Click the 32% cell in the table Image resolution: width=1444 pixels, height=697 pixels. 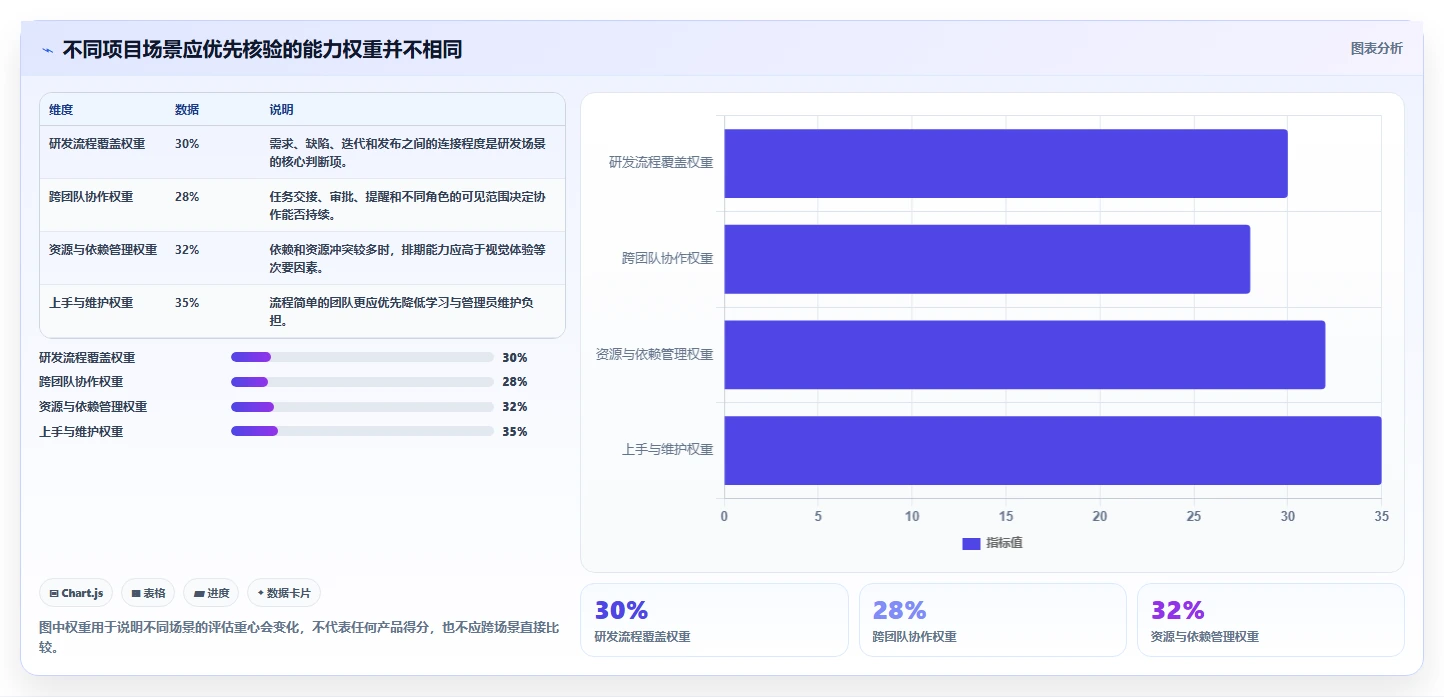click(187, 250)
